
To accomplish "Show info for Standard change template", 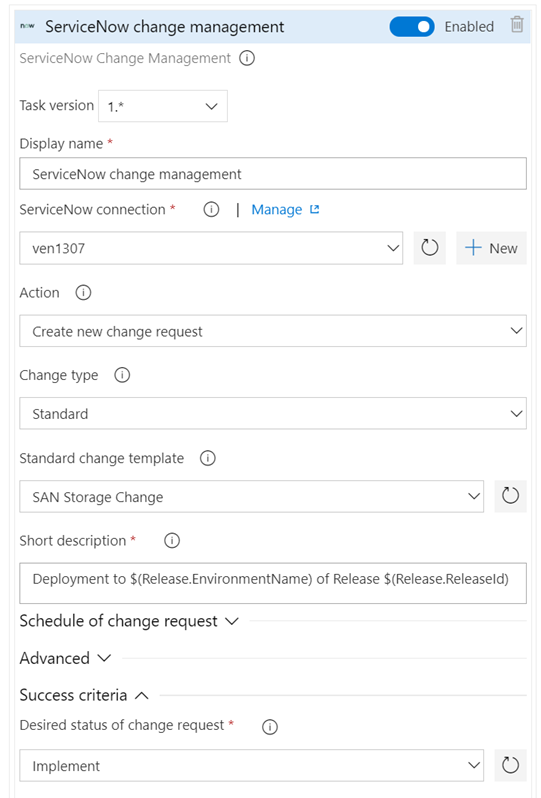I will 208,458.
